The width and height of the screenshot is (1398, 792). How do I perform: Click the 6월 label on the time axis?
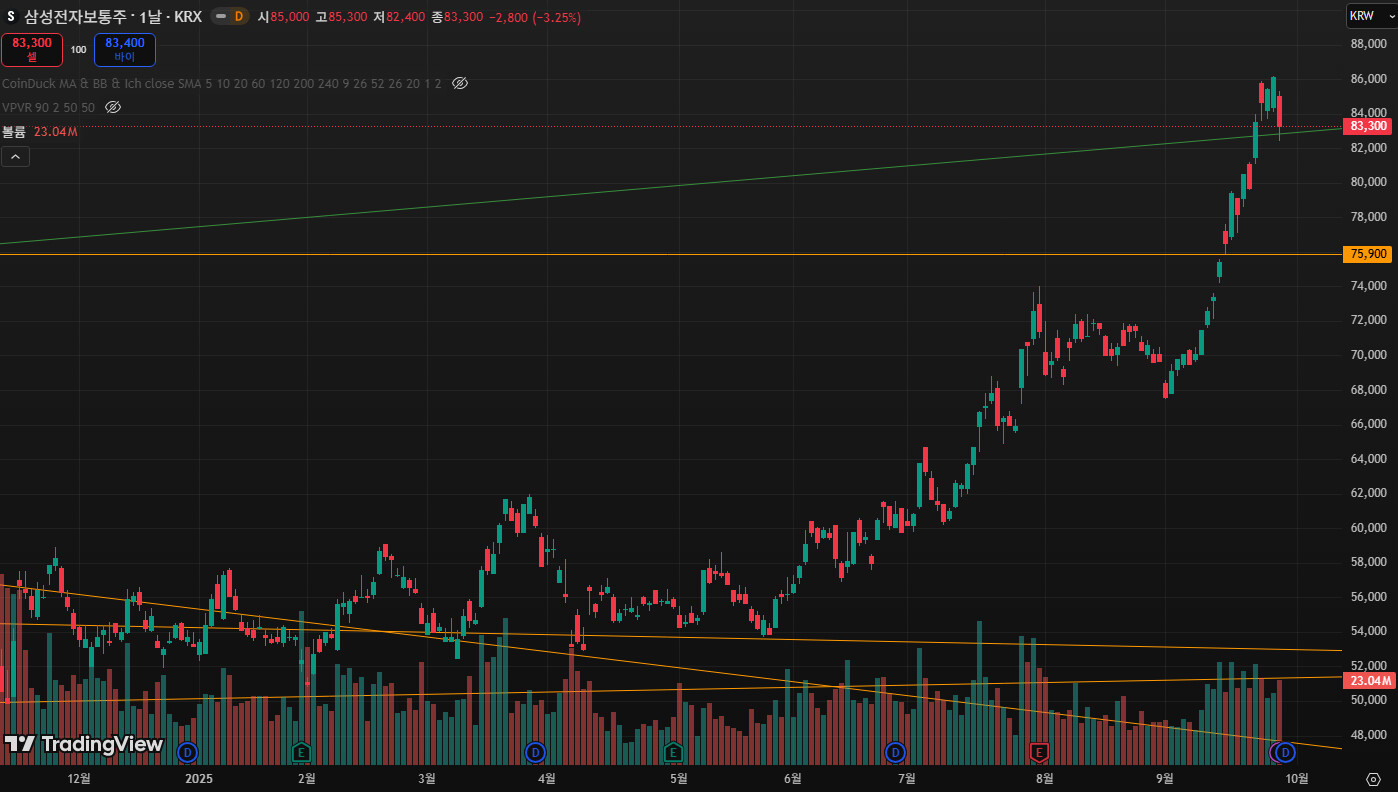(x=793, y=778)
